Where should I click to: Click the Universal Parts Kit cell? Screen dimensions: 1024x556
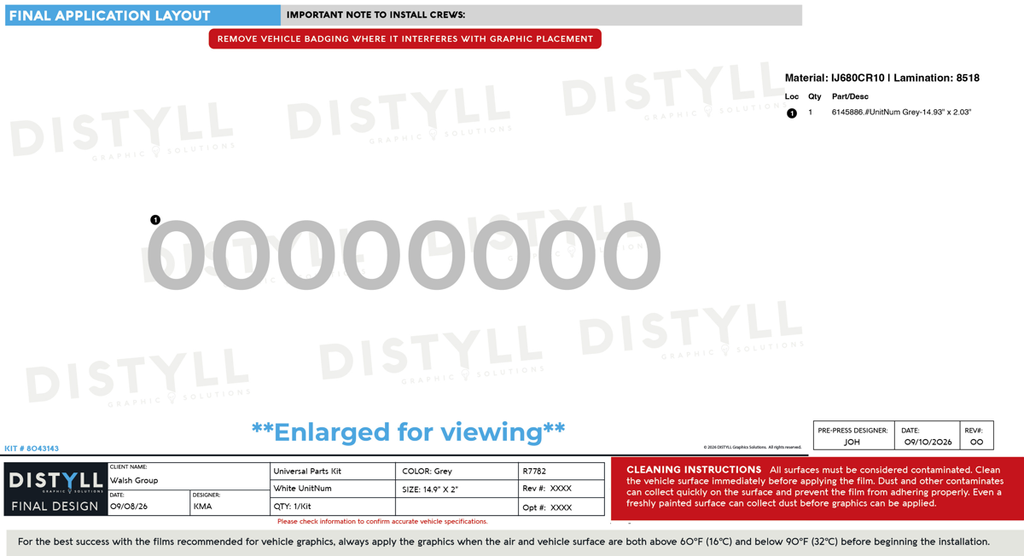[x=332, y=471]
